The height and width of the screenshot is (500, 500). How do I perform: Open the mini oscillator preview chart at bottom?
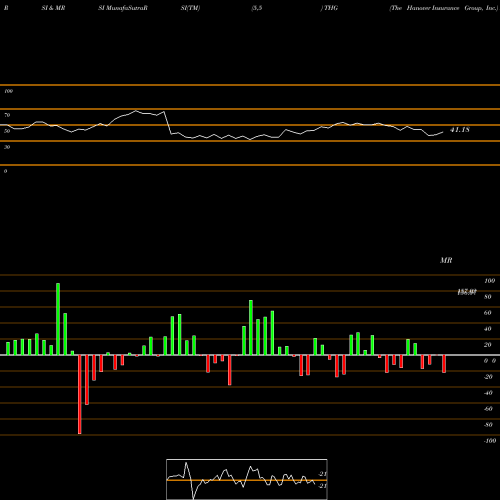247,479
